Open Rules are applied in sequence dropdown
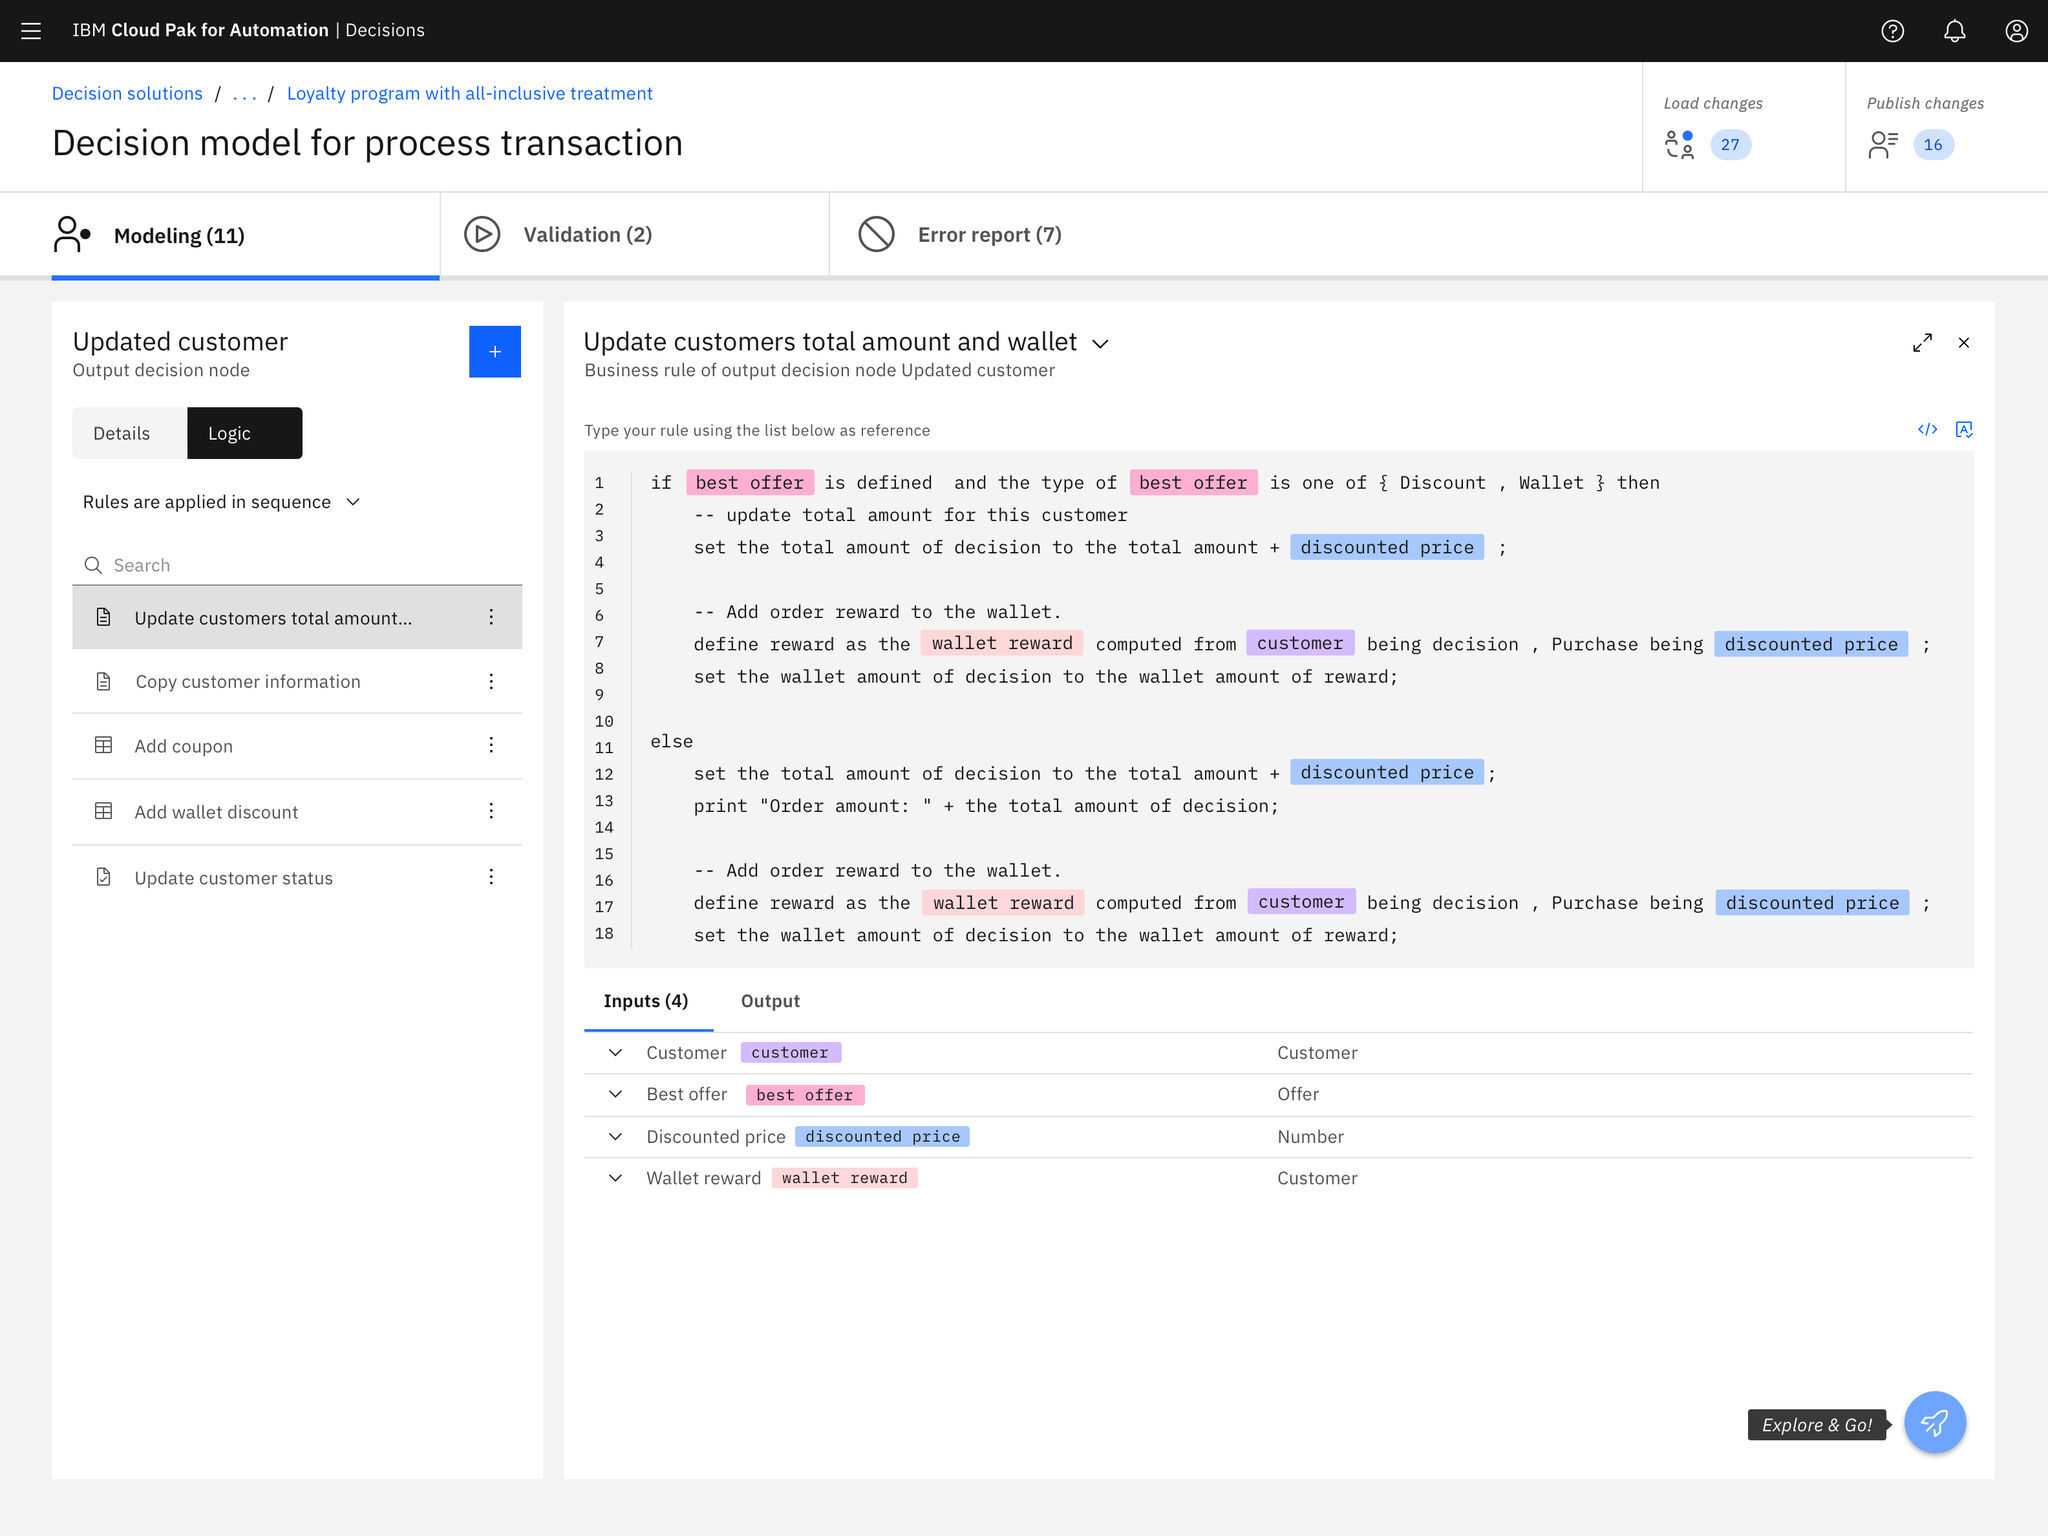The width and height of the screenshot is (2048, 1536). point(221,502)
